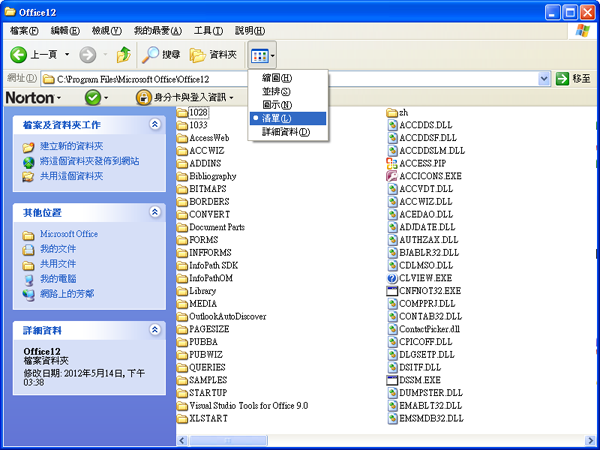
Task: Open the Norton logo dropdown arrow
Action: pos(59,98)
